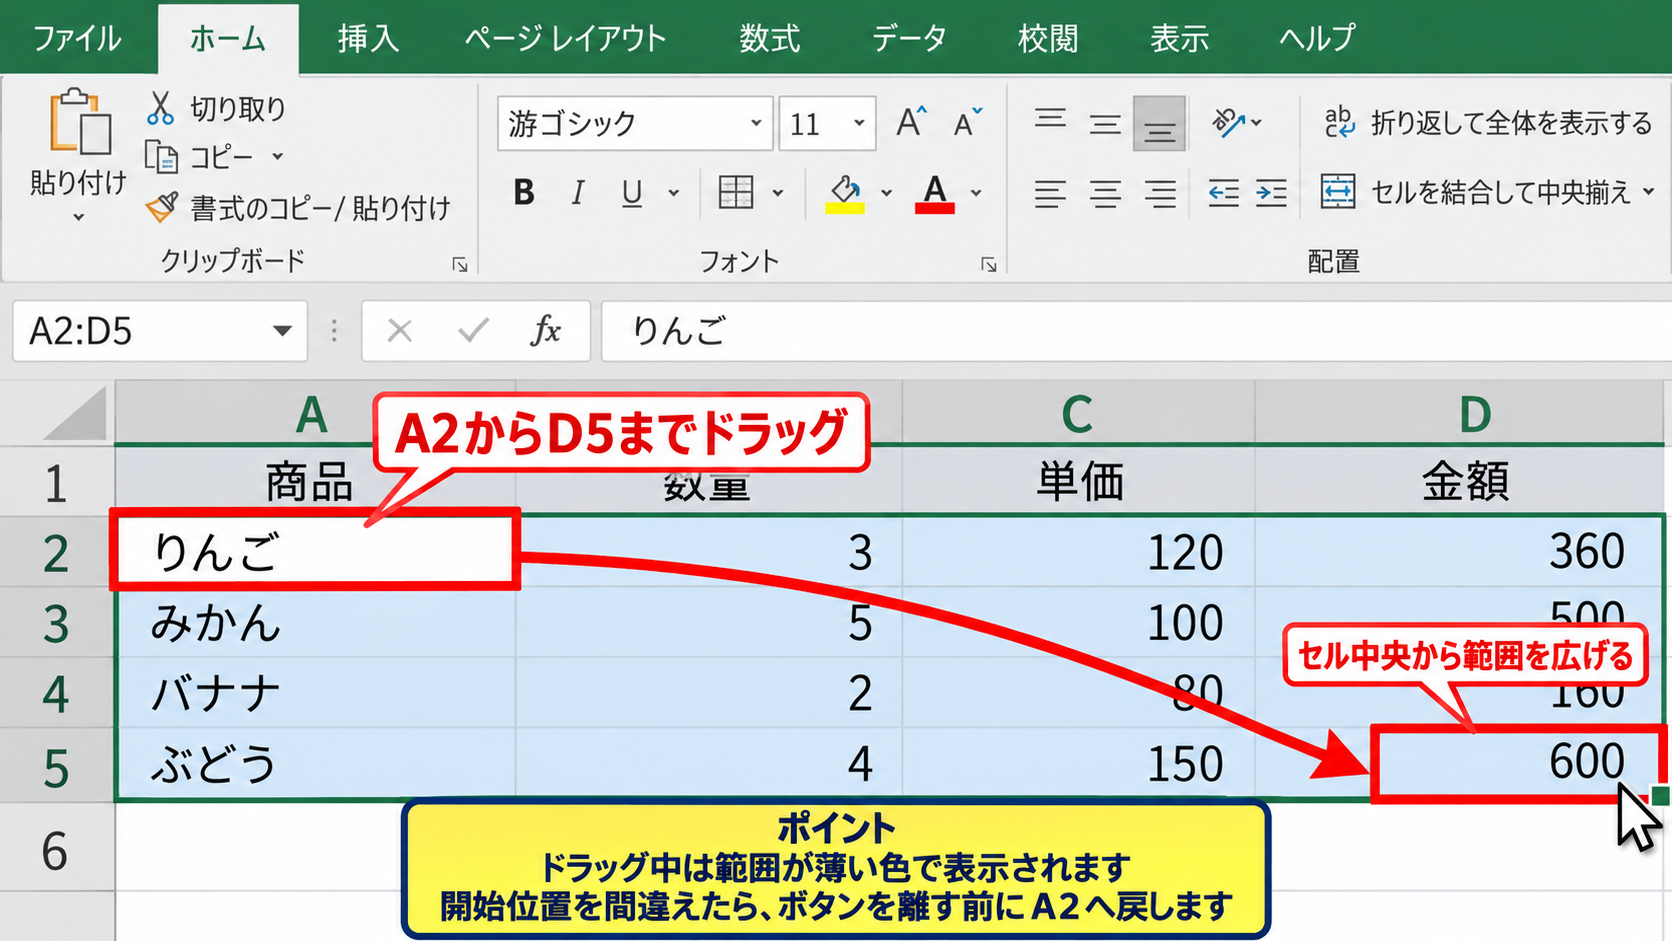This screenshot has width=1672, height=941.
Task: Expand the Name Box dropdown arrow
Action: point(282,331)
